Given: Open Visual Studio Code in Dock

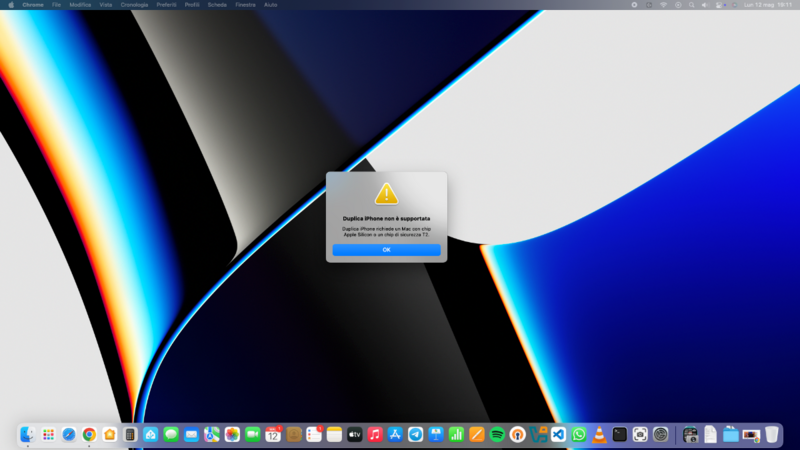Looking at the screenshot, I should 558,434.
